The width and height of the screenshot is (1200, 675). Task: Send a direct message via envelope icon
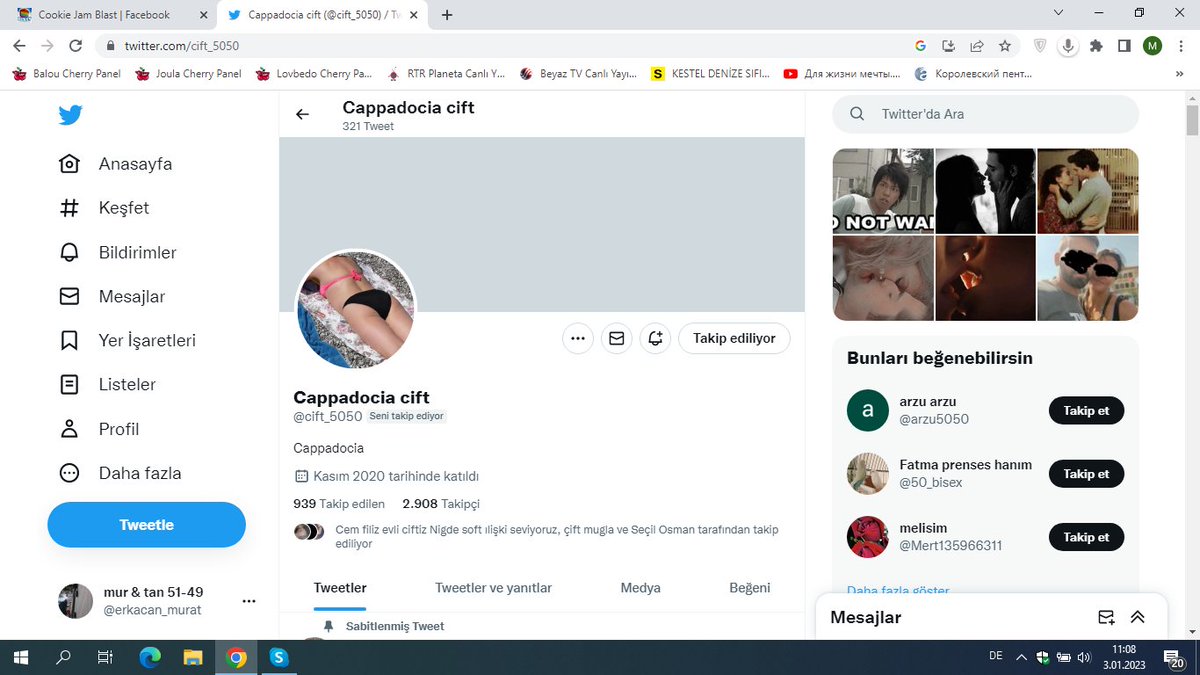(x=616, y=338)
